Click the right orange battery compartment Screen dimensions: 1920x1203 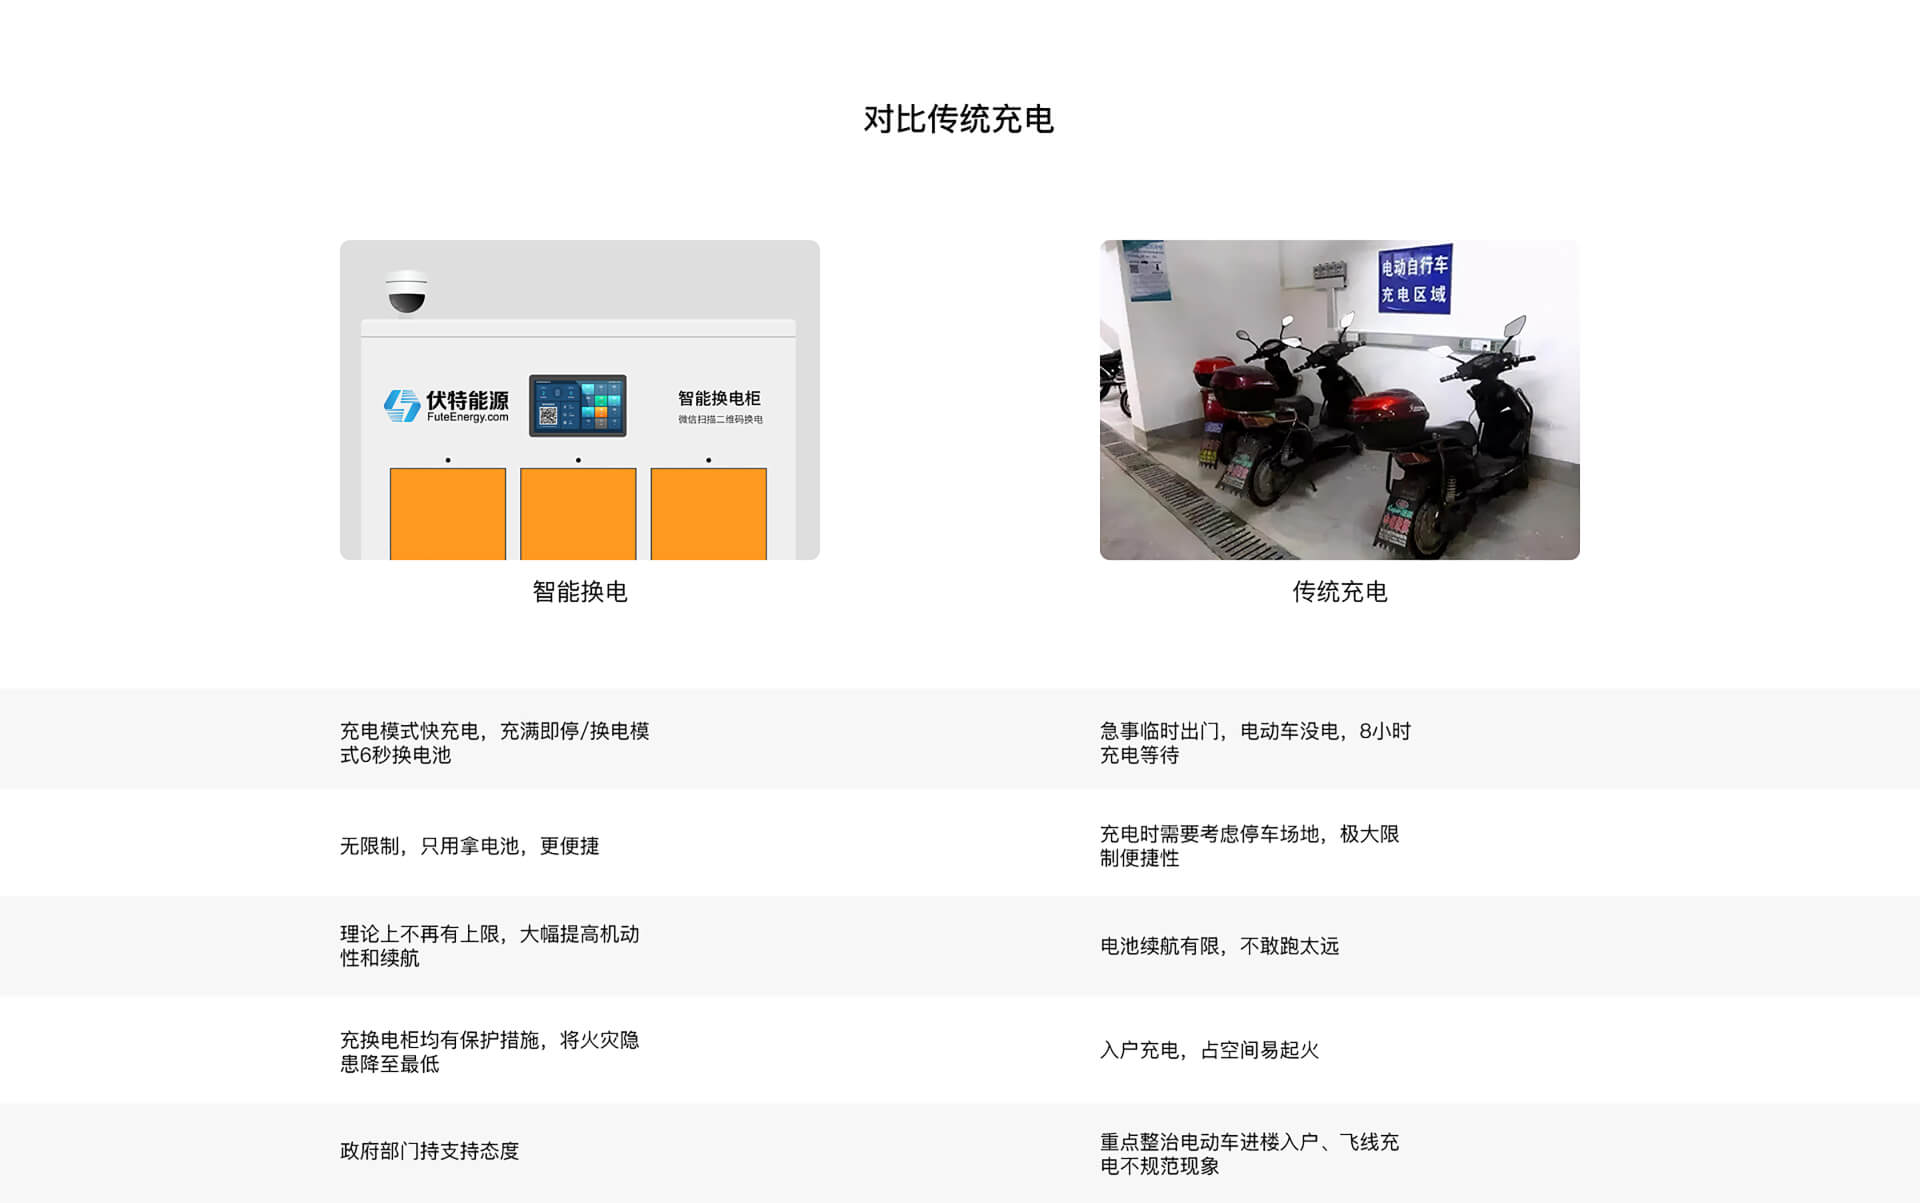pos(709,513)
